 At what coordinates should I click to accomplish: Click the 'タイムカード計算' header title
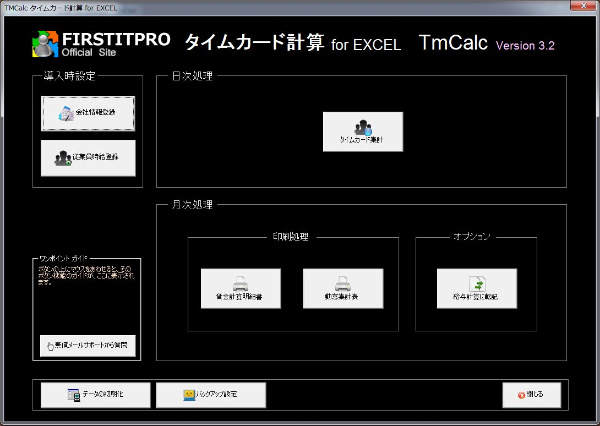pos(255,42)
